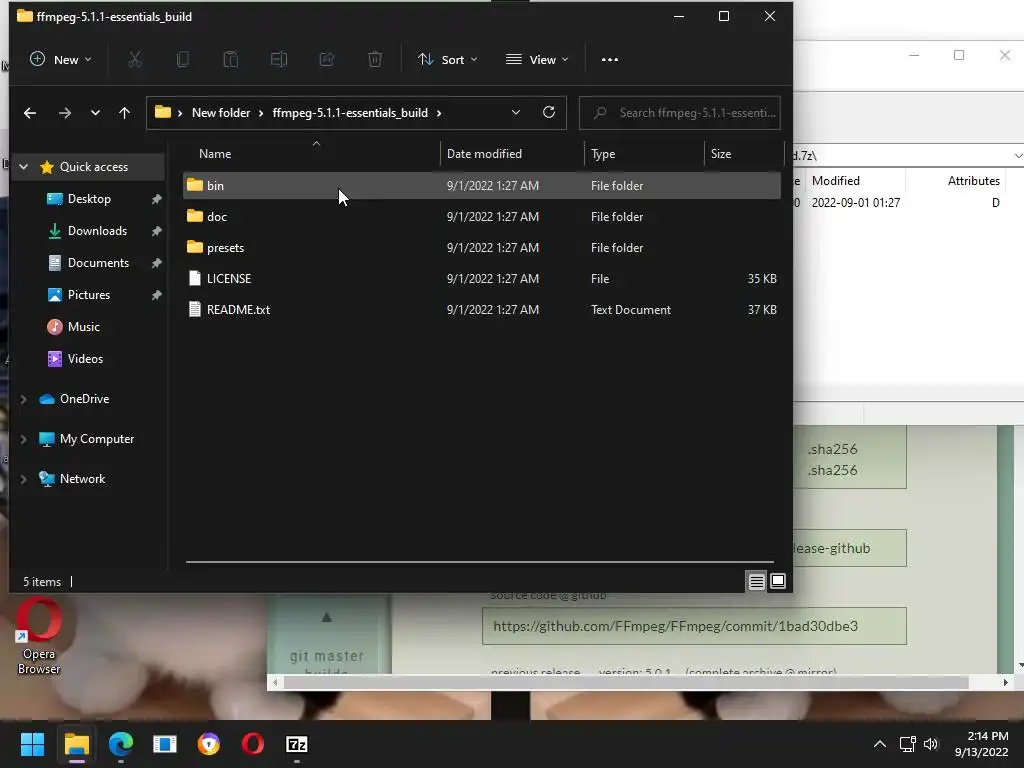Image resolution: width=1024 pixels, height=768 pixels.
Task: Sort by Date modified column header
Action: point(512,153)
